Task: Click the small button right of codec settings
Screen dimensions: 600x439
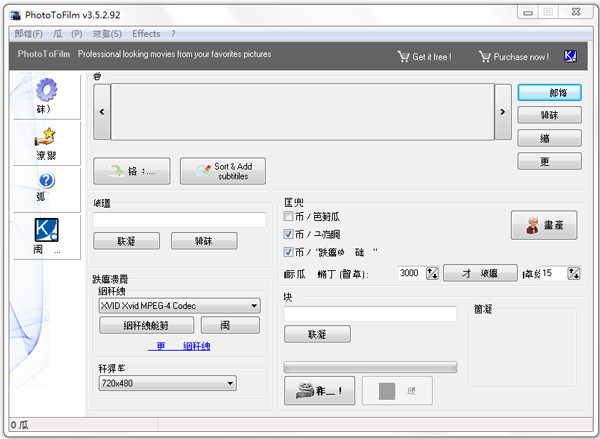Action: (x=230, y=325)
